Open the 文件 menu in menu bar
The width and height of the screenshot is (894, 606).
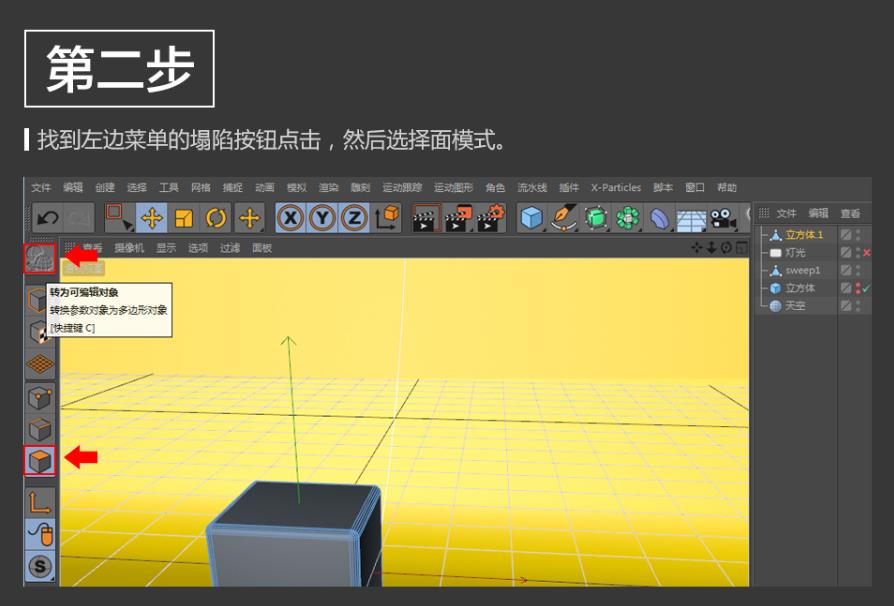click(x=41, y=188)
